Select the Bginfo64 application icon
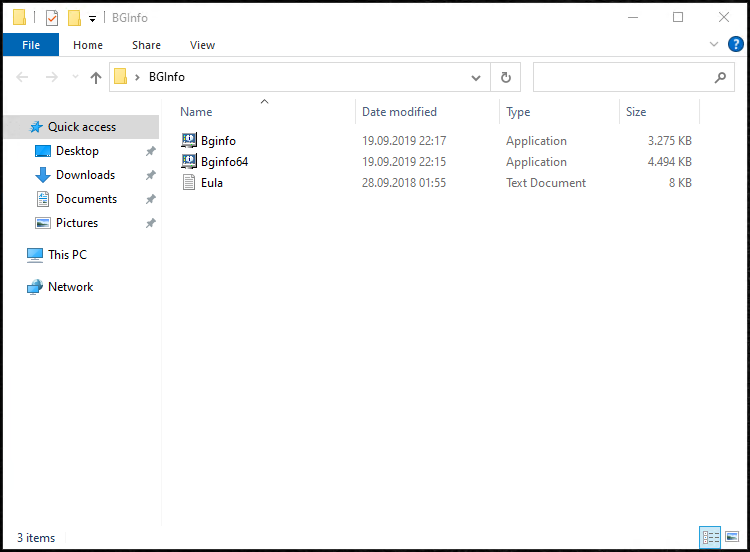The image size is (750, 552). pos(189,161)
